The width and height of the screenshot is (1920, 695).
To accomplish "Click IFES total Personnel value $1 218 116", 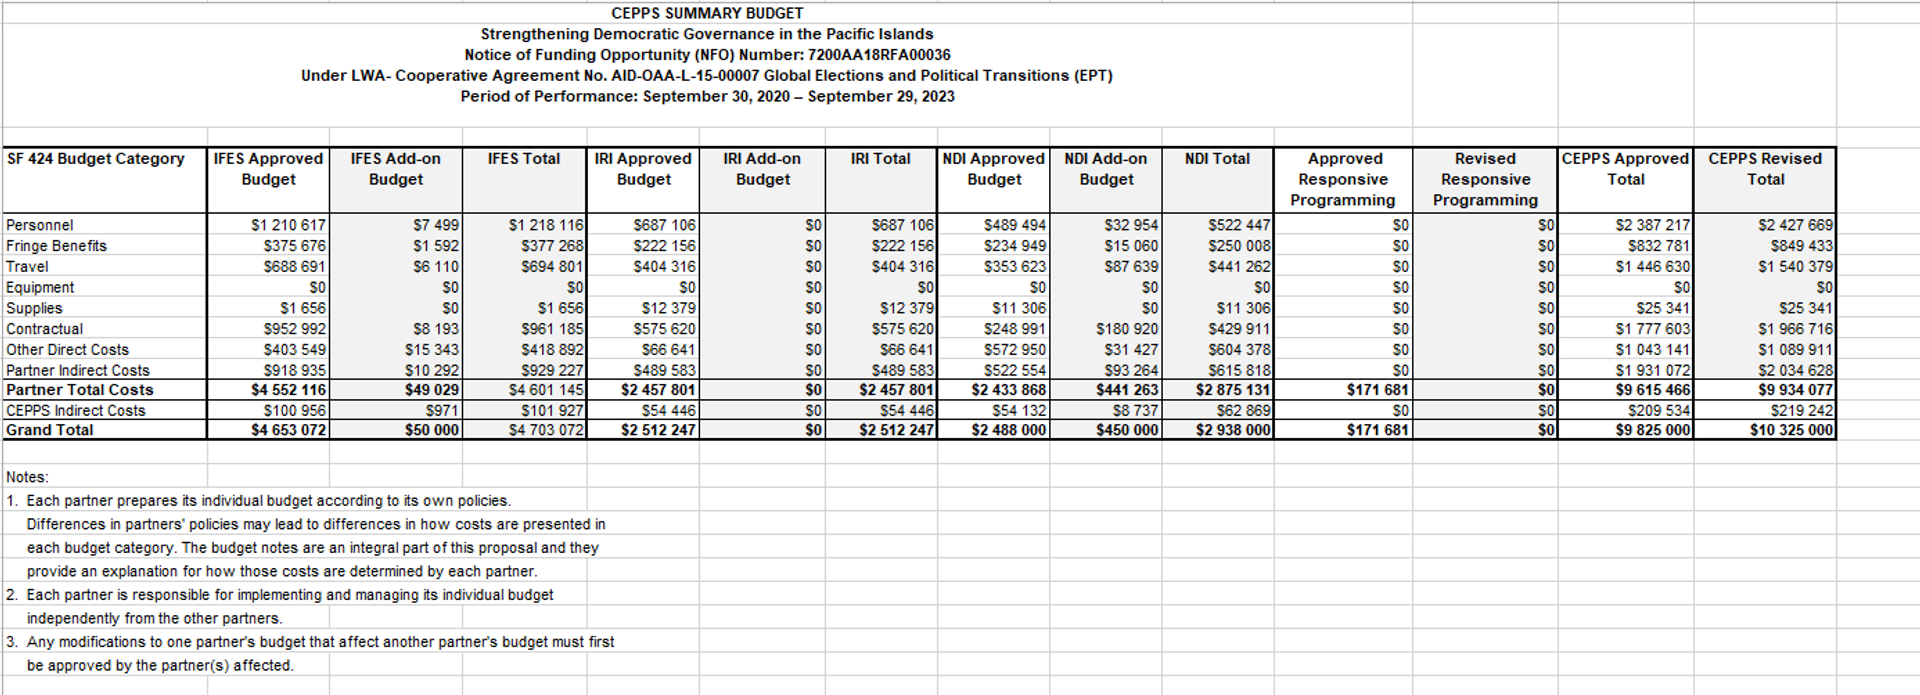I will point(546,225).
